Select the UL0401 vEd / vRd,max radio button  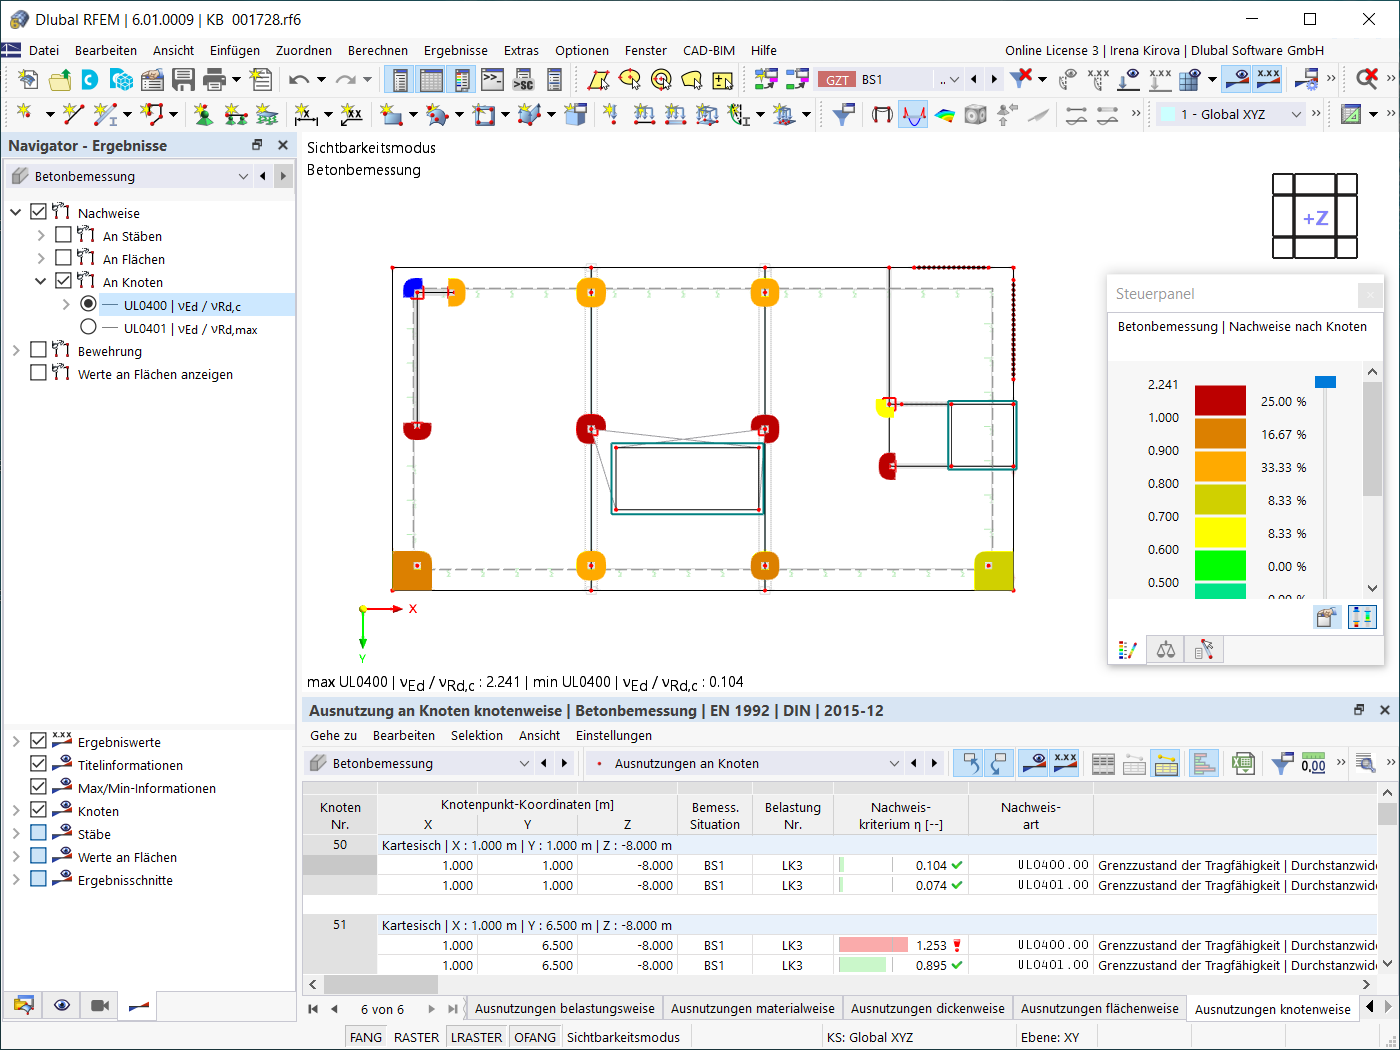pos(88,327)
